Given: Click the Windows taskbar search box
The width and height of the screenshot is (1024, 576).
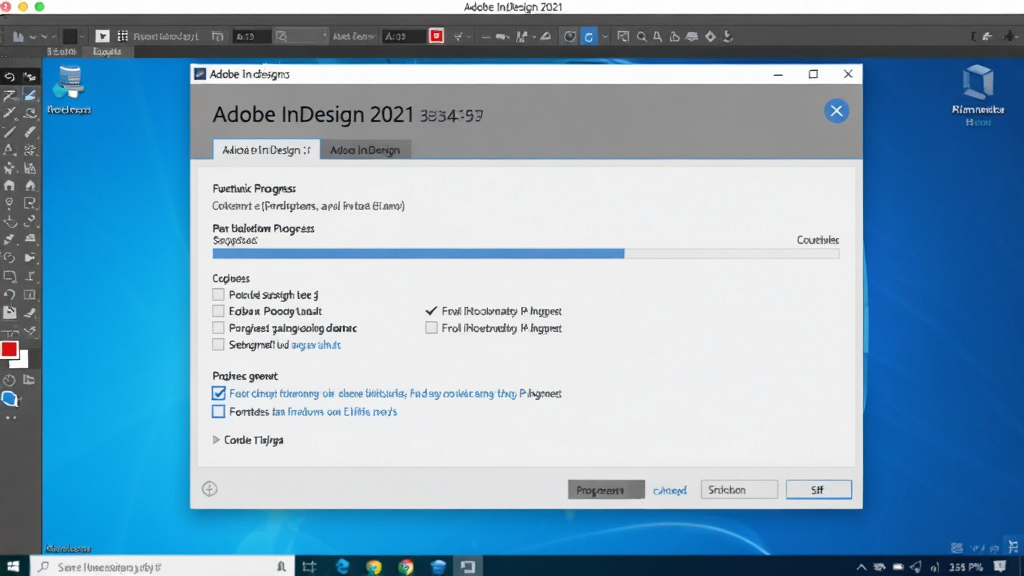Looking at the screenshot, I should [x=162, y=567].
